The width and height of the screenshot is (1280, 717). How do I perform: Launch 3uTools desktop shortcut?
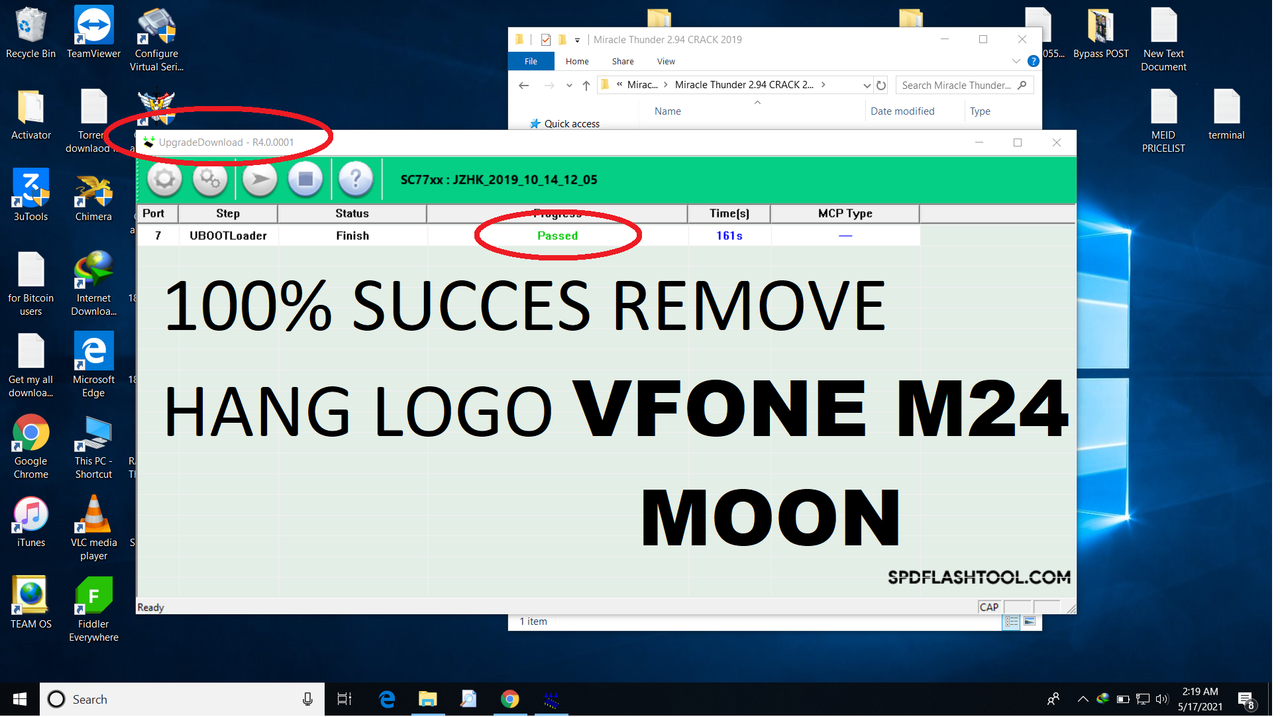(x=31, y=196)
